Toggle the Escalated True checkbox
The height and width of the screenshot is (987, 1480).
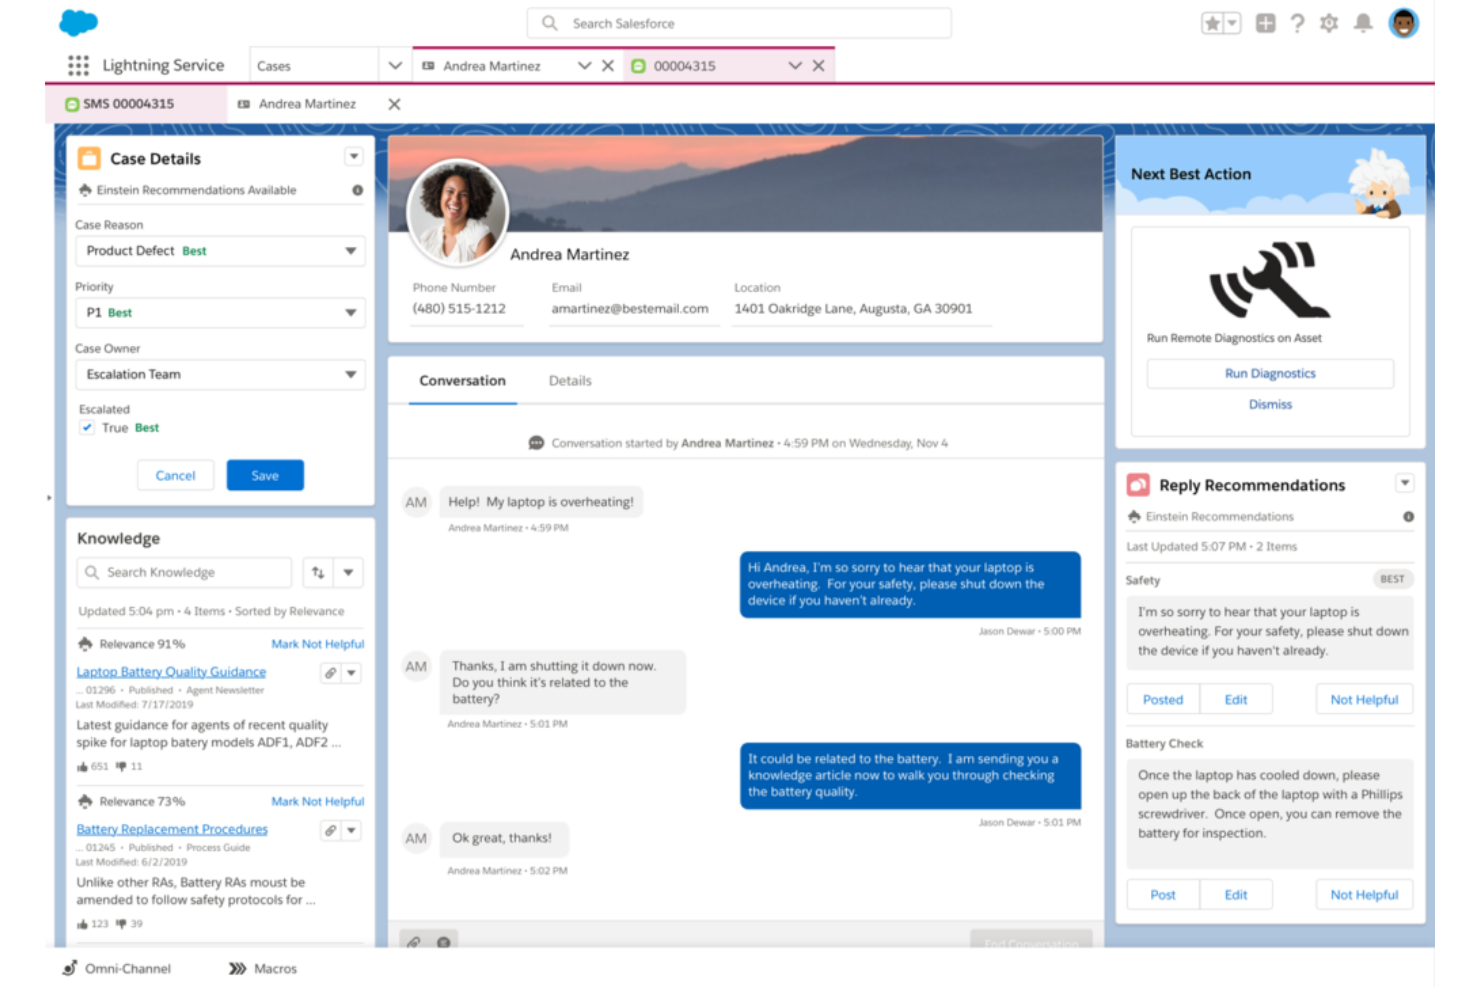tap(87, 427)
